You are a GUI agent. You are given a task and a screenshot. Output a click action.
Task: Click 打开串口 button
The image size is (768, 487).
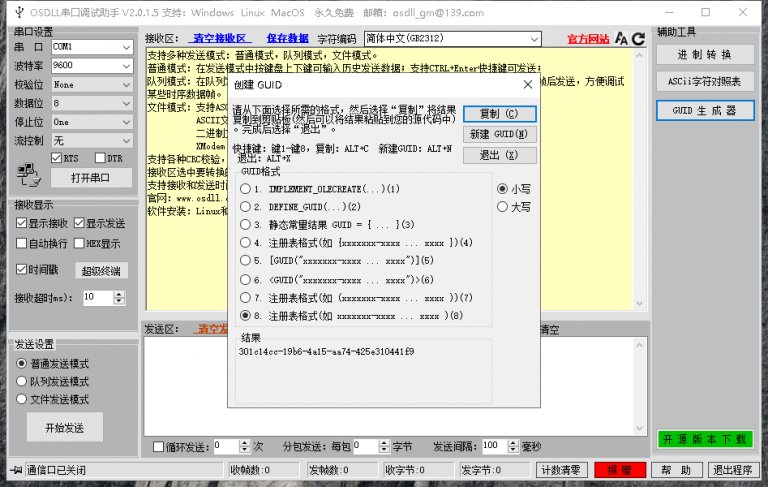91,178
